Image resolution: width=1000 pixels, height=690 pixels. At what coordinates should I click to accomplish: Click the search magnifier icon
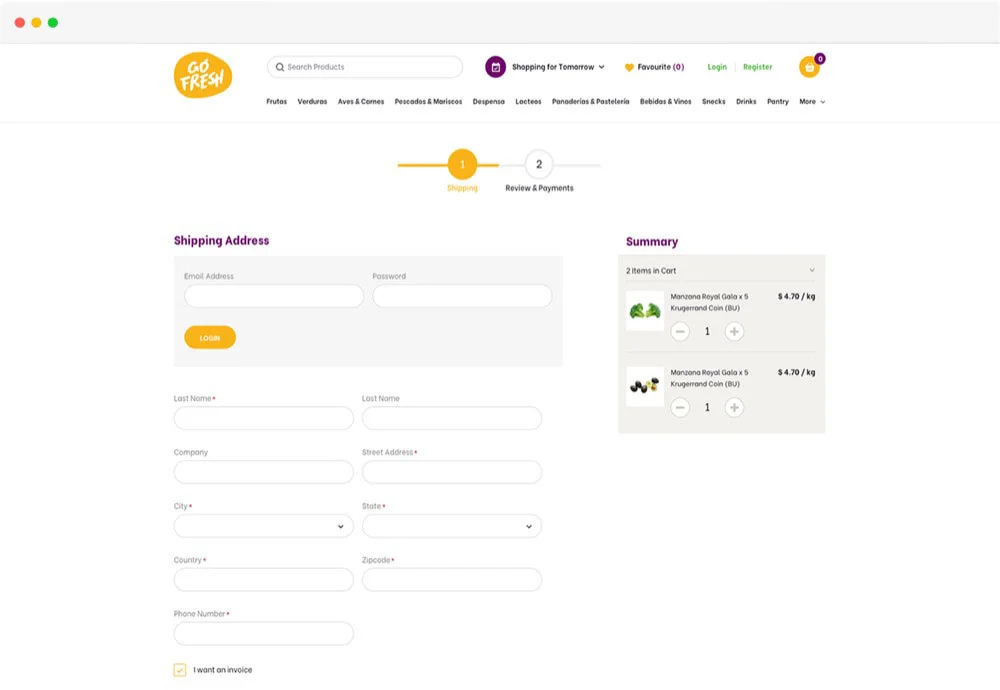pyautogui.click(x=280, y=67)
